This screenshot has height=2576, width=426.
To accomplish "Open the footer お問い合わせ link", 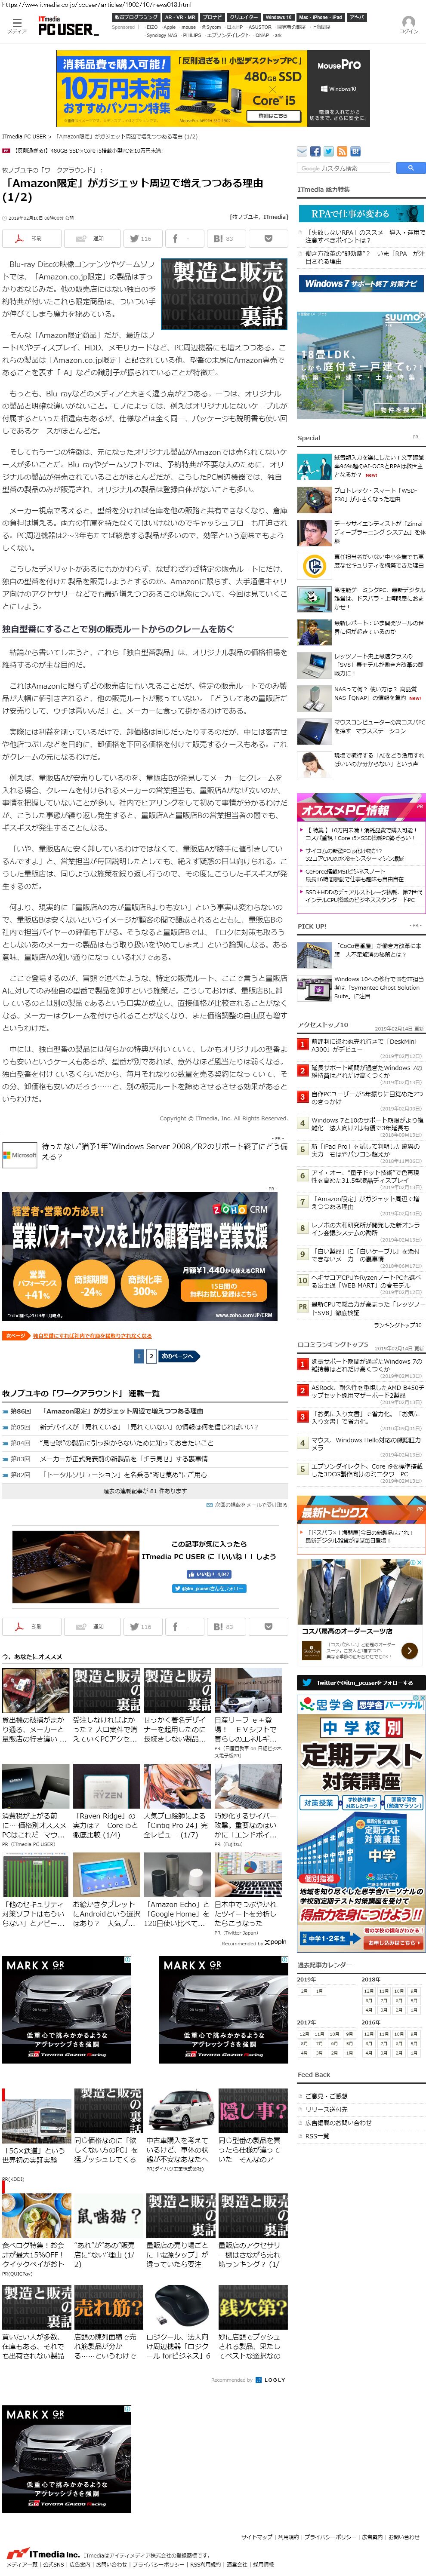I will pos(404,2536).
